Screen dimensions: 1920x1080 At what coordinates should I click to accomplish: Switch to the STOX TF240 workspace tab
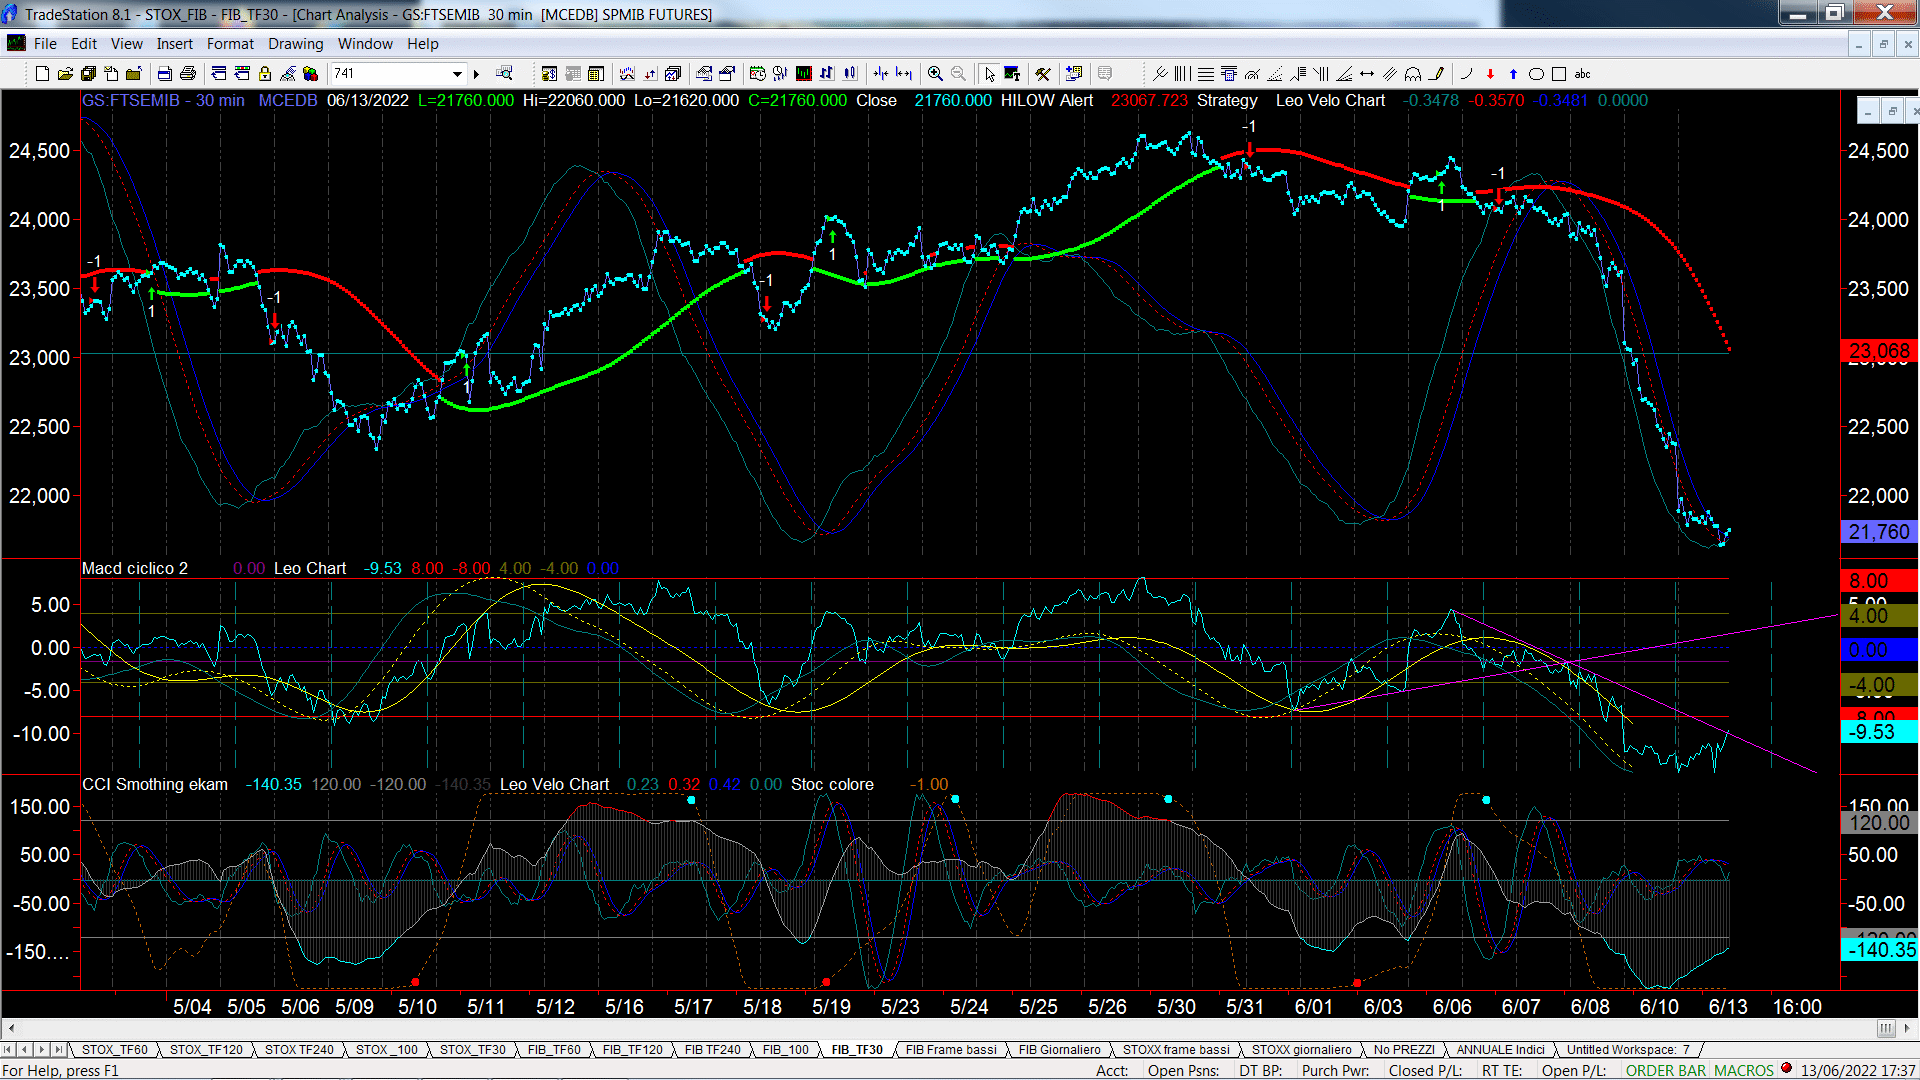click(299, 1049)
